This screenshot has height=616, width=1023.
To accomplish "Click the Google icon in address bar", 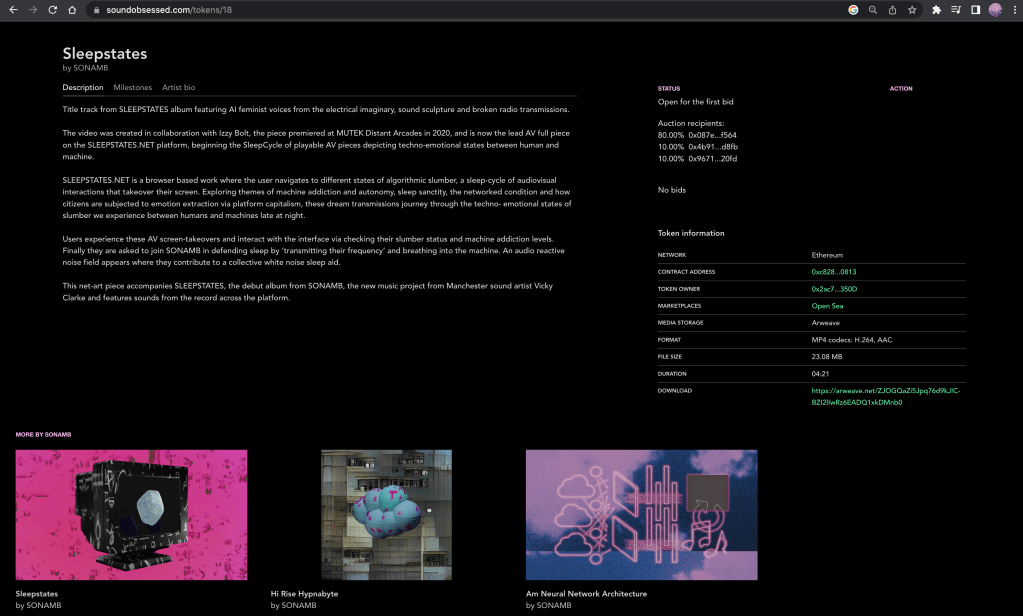I will click(853, 10).
